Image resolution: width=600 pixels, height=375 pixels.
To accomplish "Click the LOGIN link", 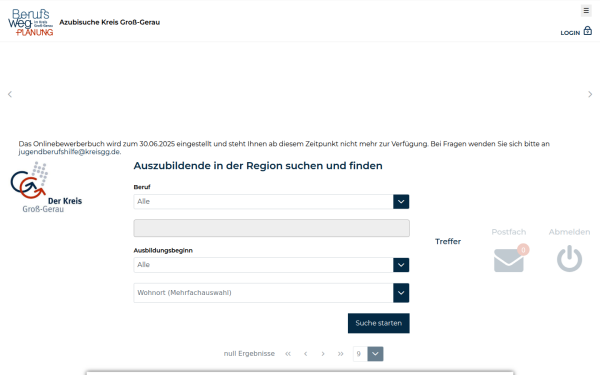I will [x=570, y=33].
